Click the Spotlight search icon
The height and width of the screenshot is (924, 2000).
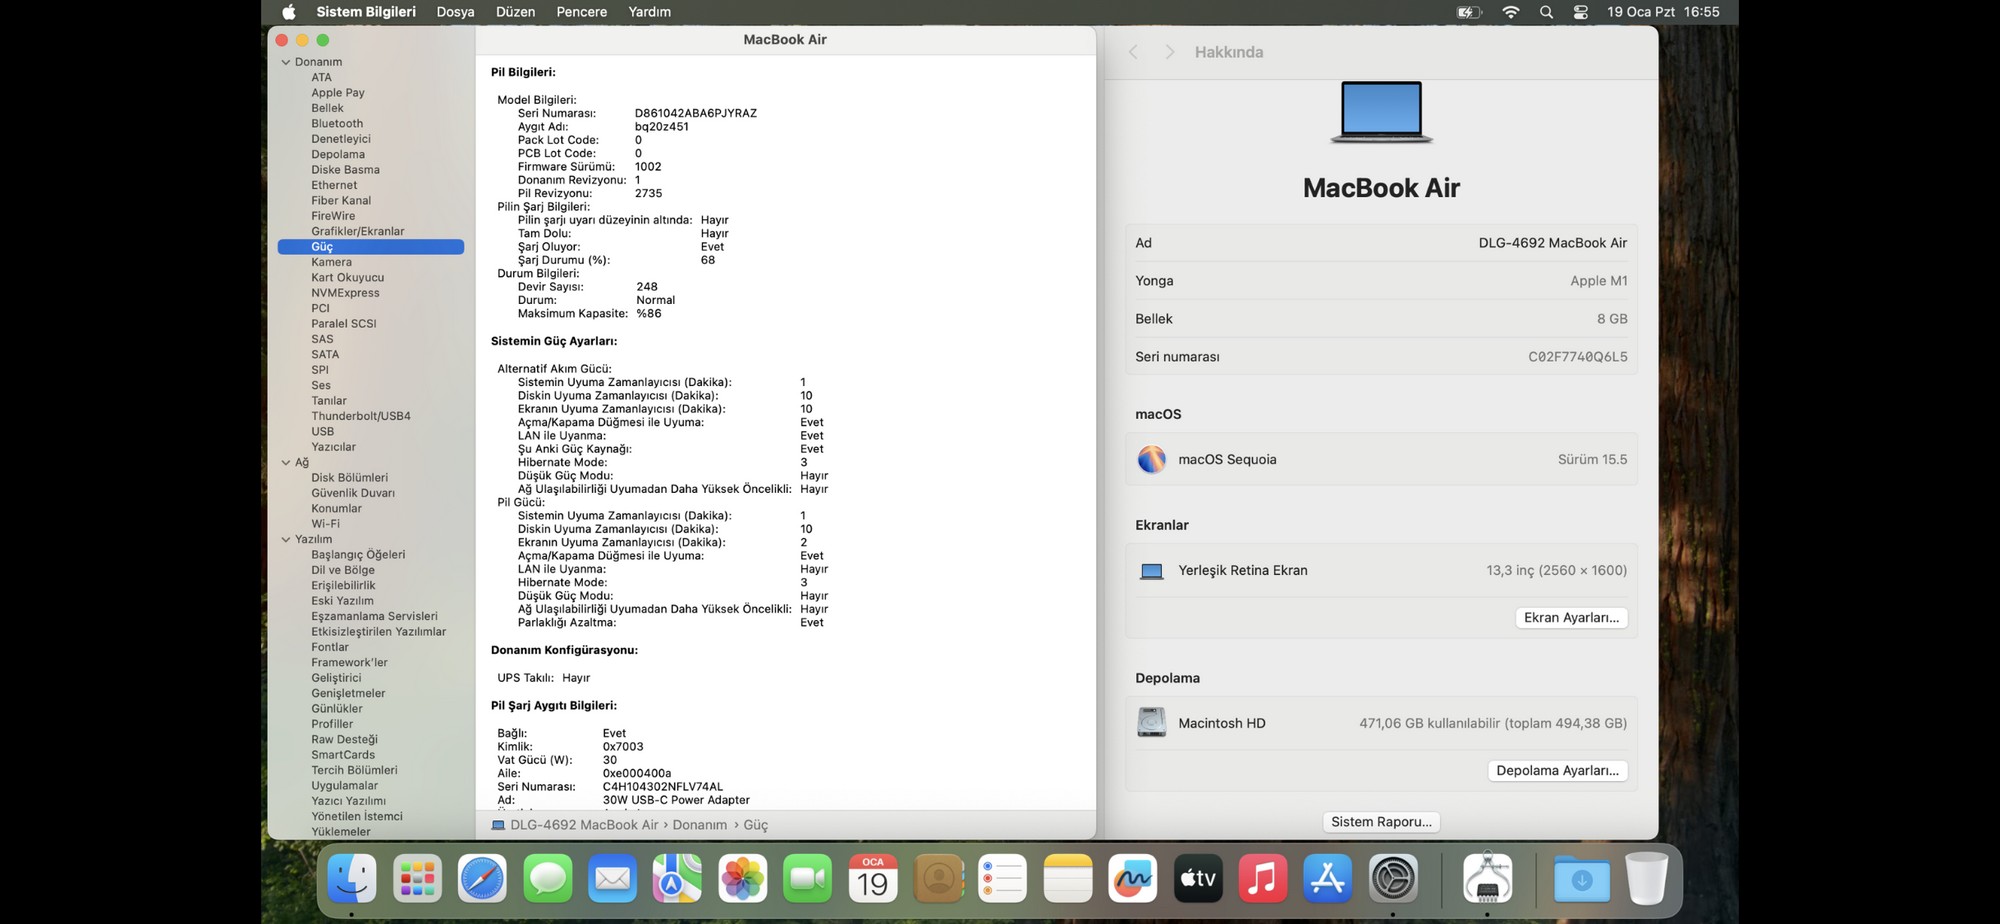coord(1546,12)
